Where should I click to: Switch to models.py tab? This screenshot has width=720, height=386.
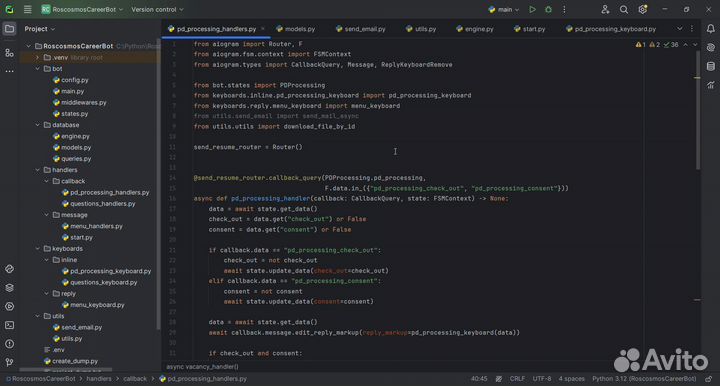[x=296, y=28]
